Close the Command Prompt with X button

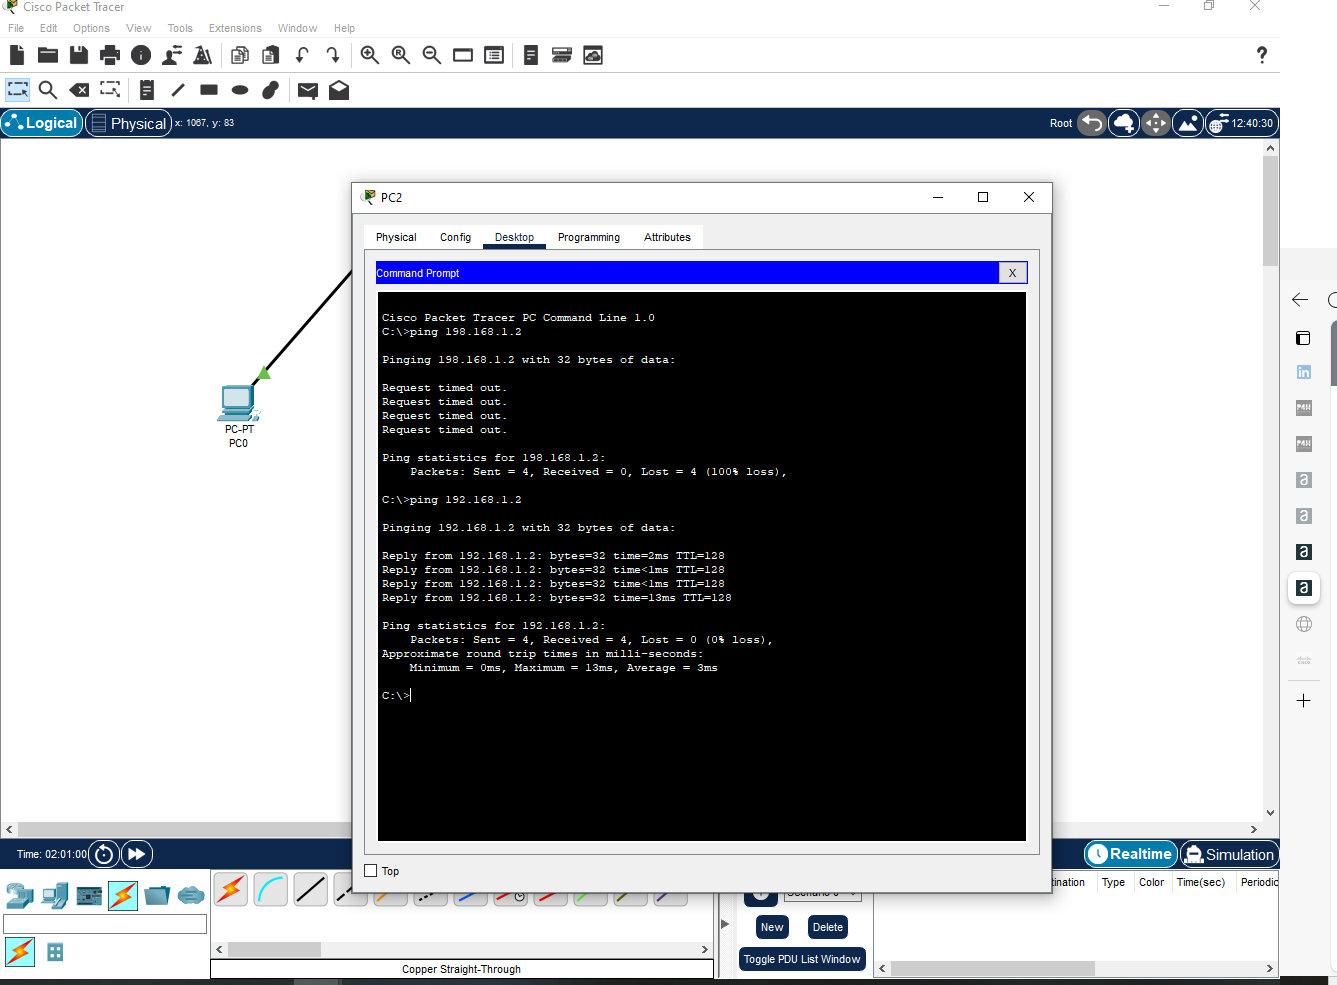tap(1013, 273)
